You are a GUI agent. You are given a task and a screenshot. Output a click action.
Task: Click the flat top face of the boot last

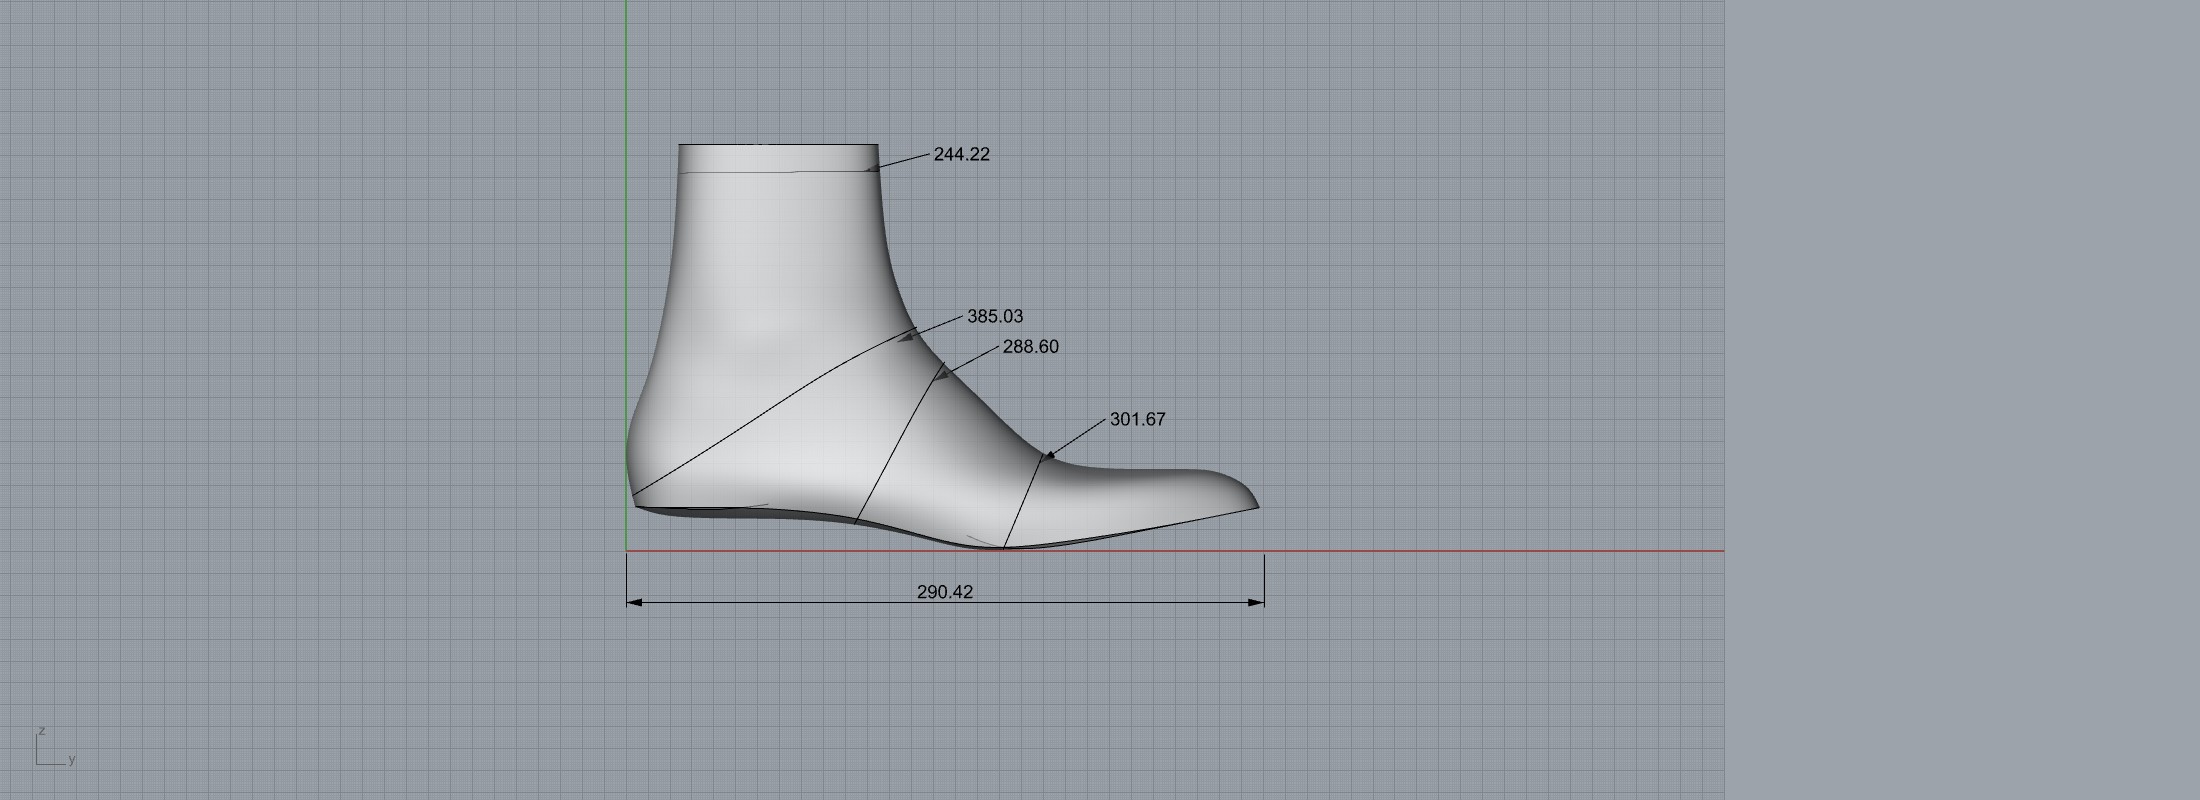pyautogui.click(x=778, y=158)
